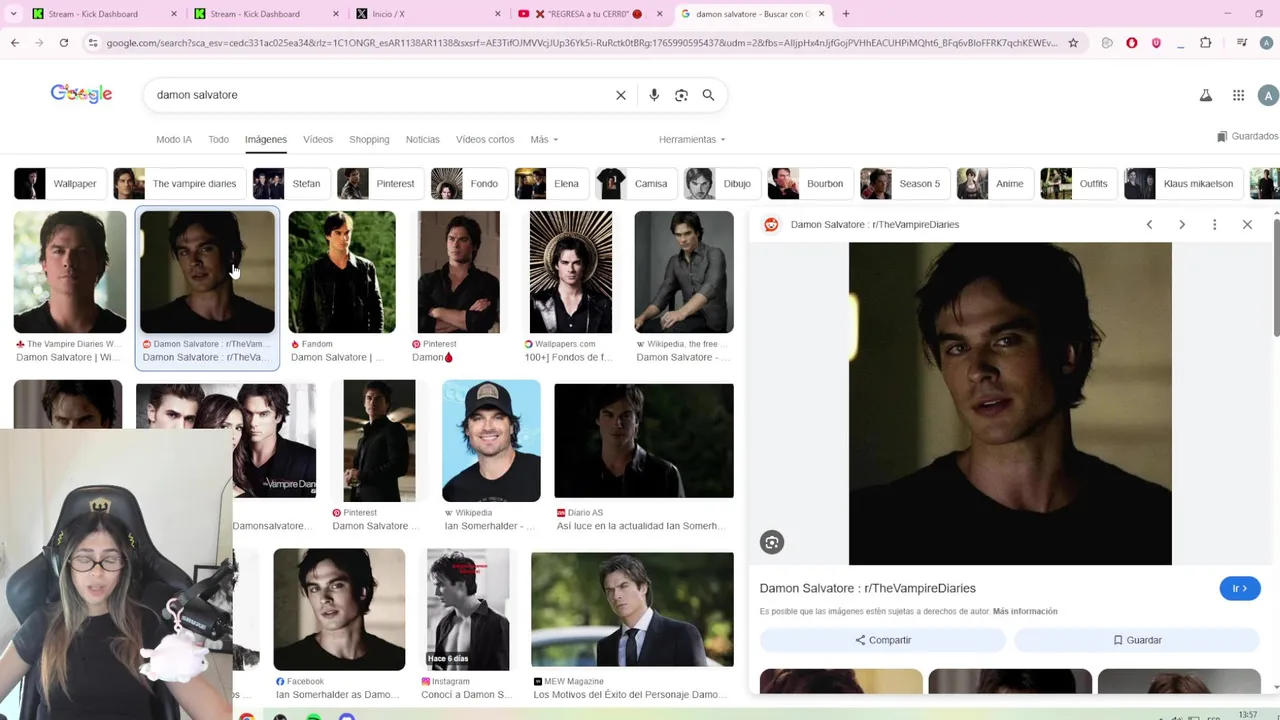Open the Google apps grid
Viewport: 1280px width, 720px height.
(1238, 95)
